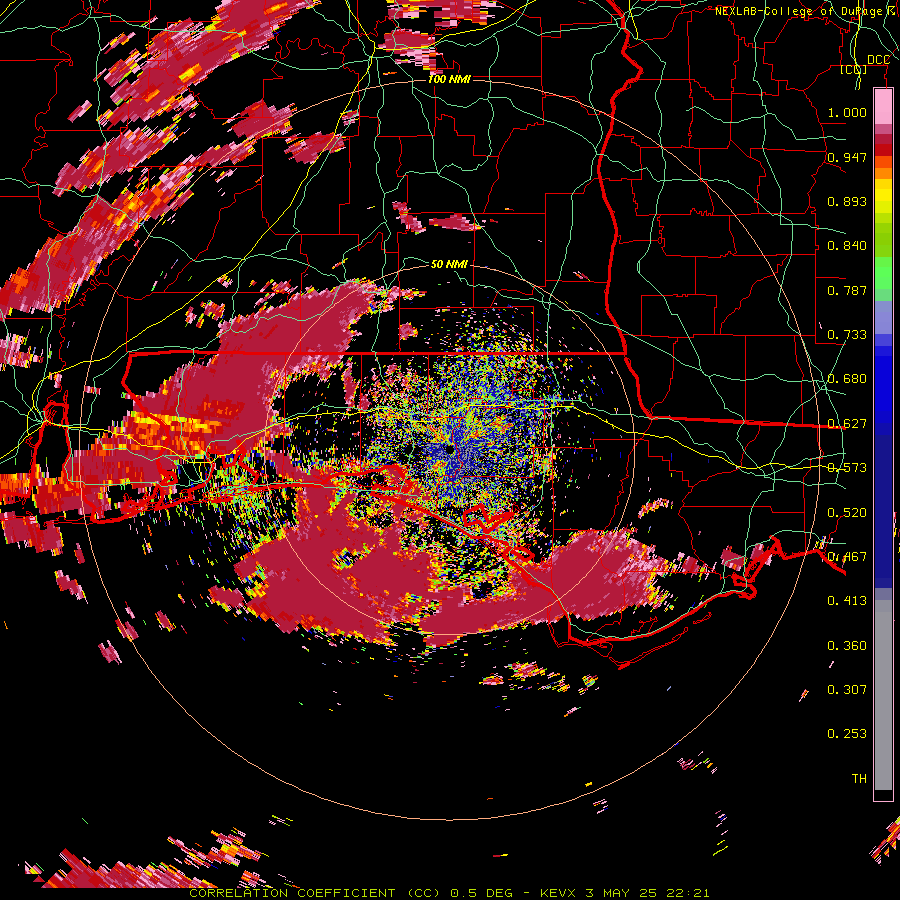Click the gray segment of the color bar
The image size is (900, 900).
point(883,695)
